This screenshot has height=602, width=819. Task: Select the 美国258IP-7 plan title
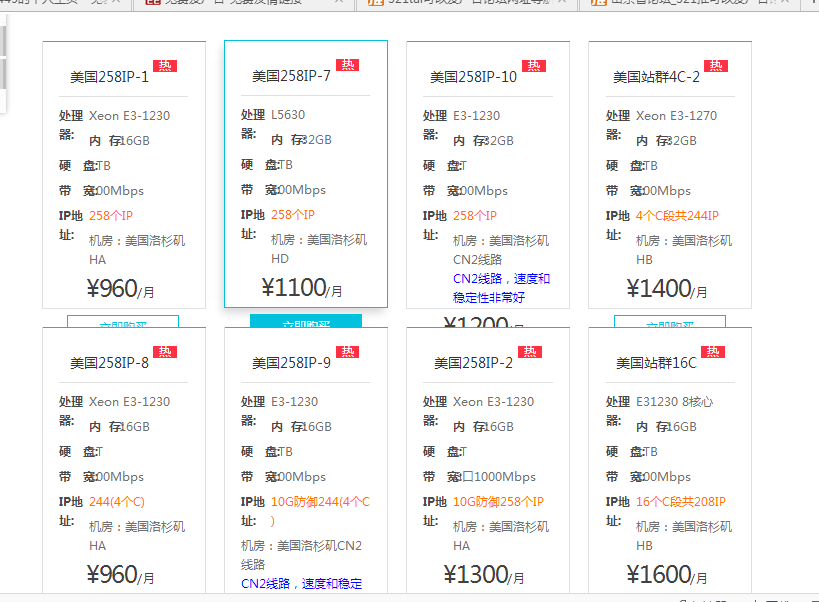click(x=291, y=76)
